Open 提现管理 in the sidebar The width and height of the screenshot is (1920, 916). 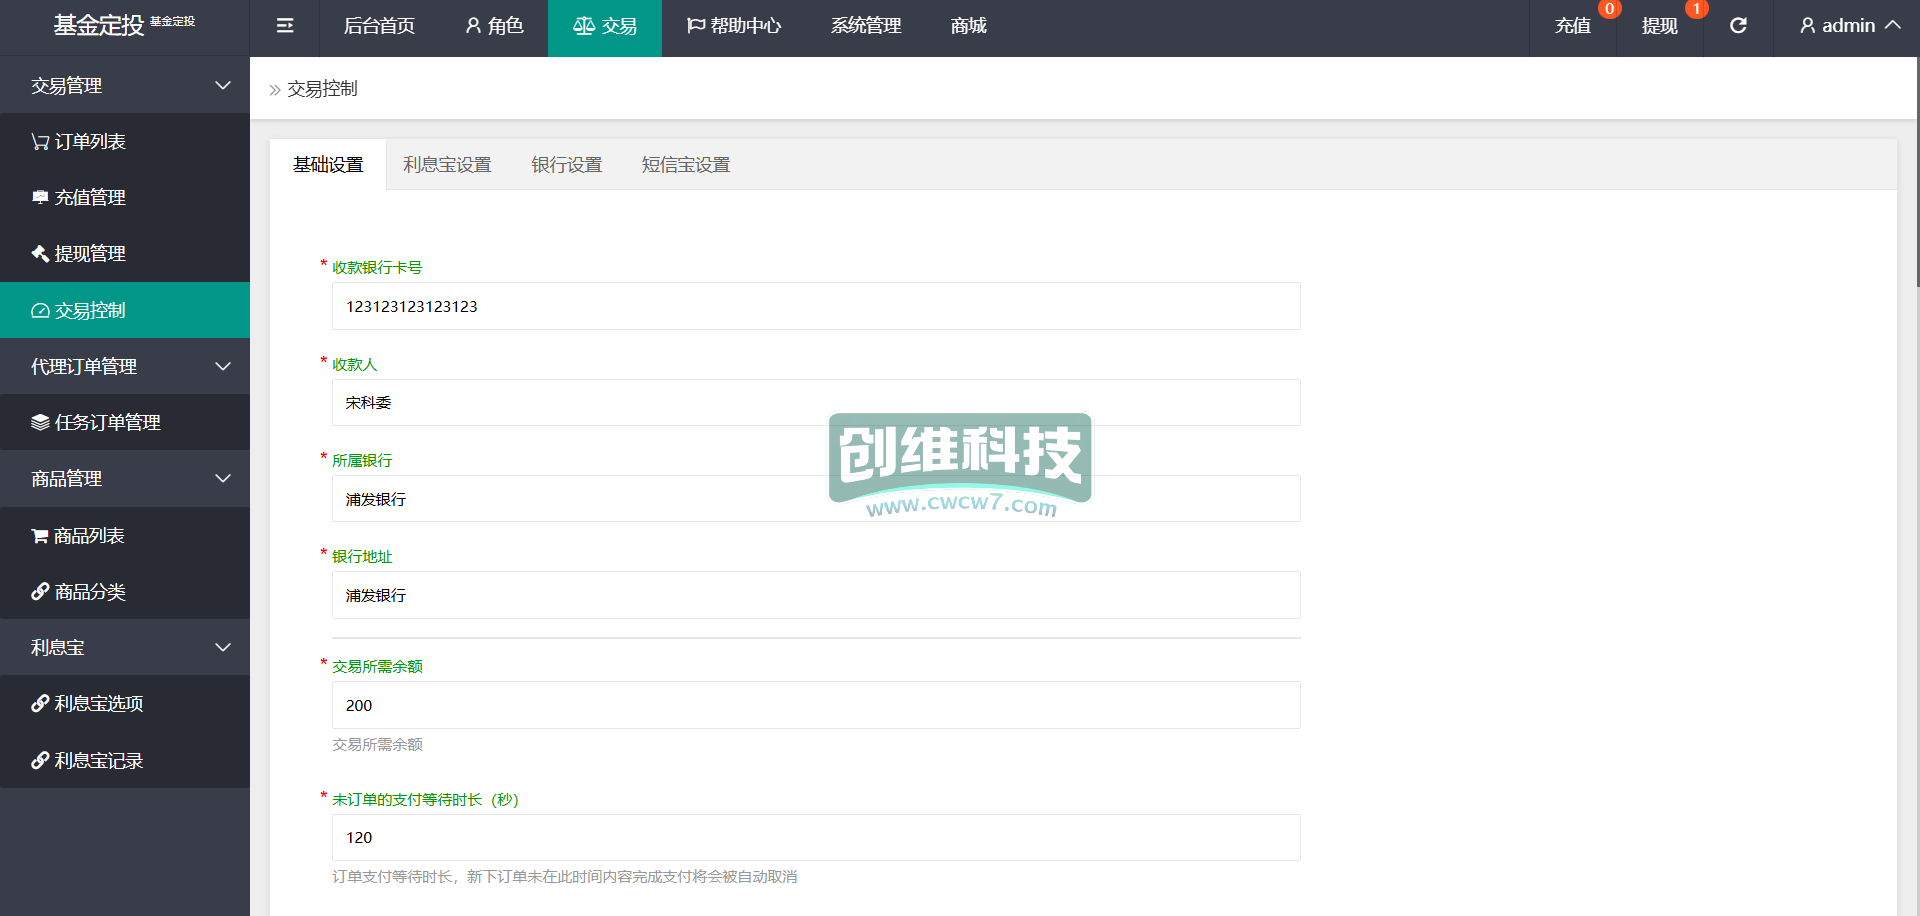pyautogui.click(x=90, y=254)
